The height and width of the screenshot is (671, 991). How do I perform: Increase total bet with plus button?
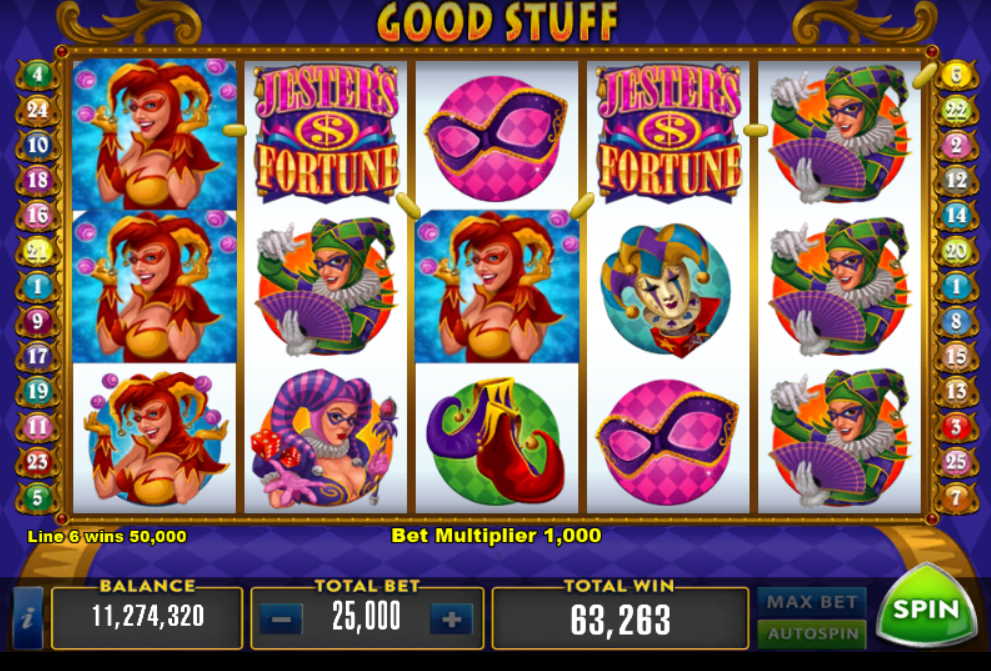(x=451, y=619)
